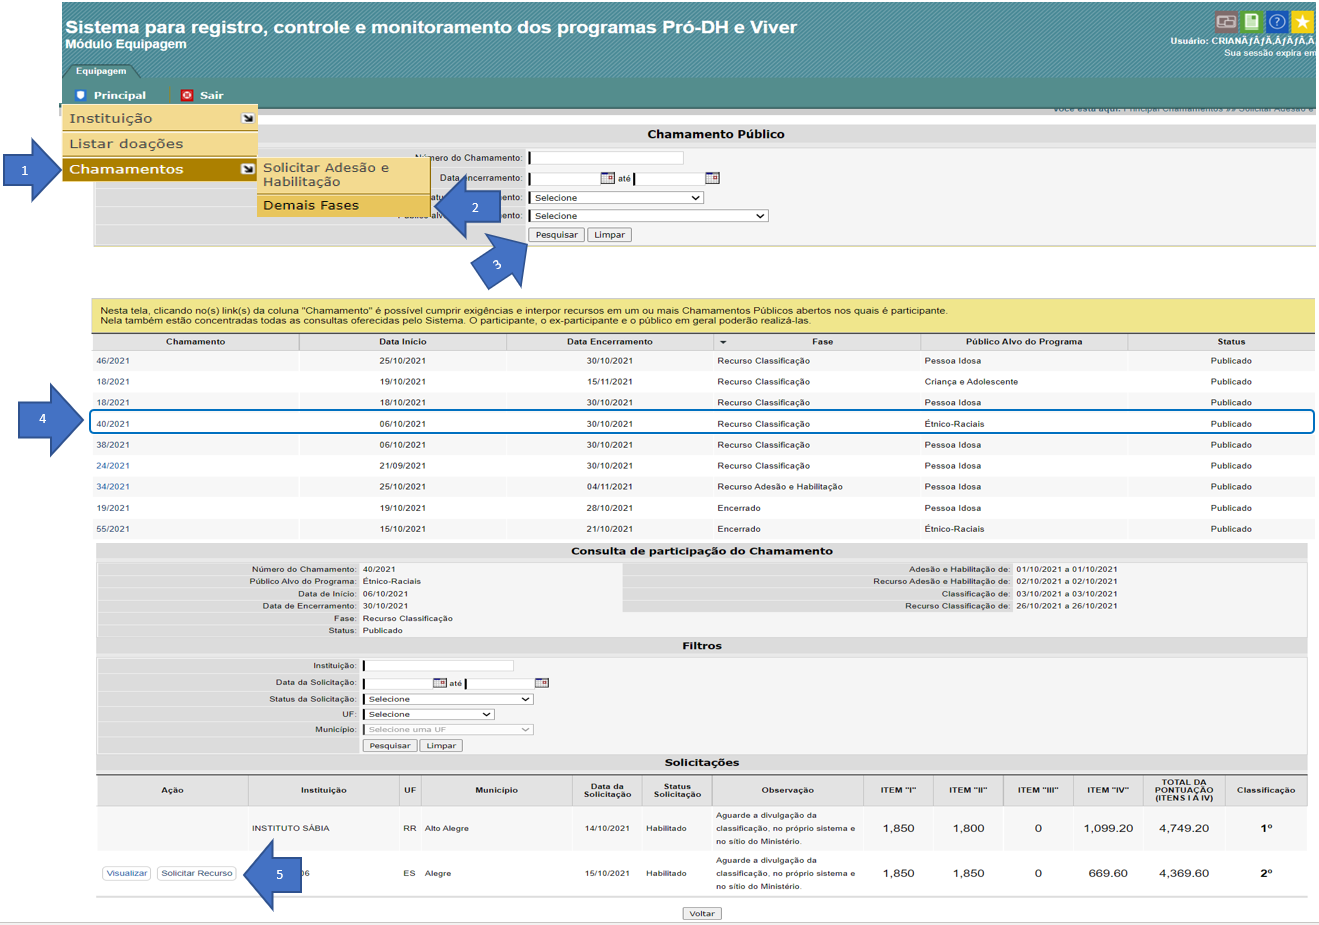Focus the Número do Chamamento input field
This screenshot has width=1319, height=925.
point(606,158)
